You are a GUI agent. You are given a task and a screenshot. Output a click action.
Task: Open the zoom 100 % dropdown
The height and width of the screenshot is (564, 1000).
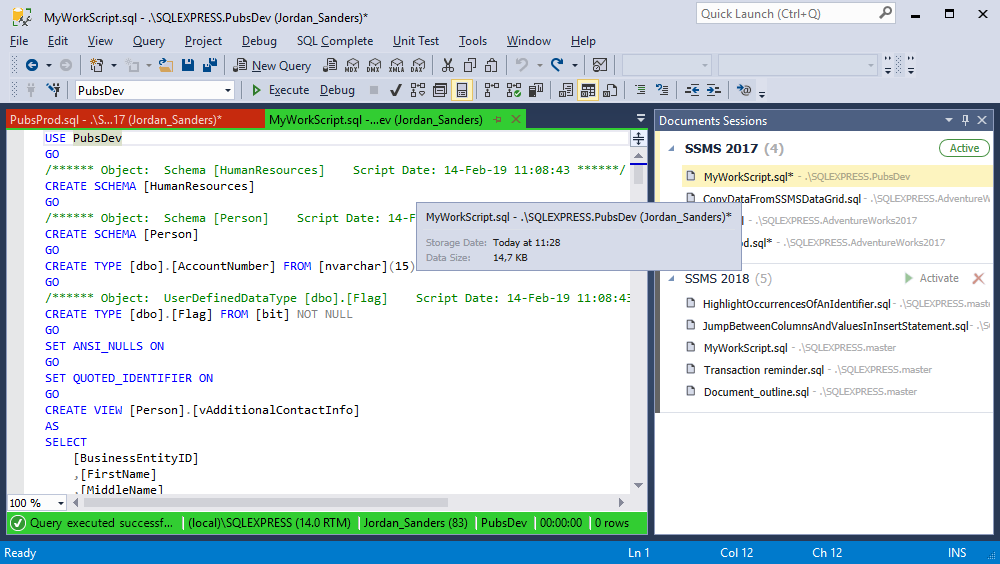61,503
